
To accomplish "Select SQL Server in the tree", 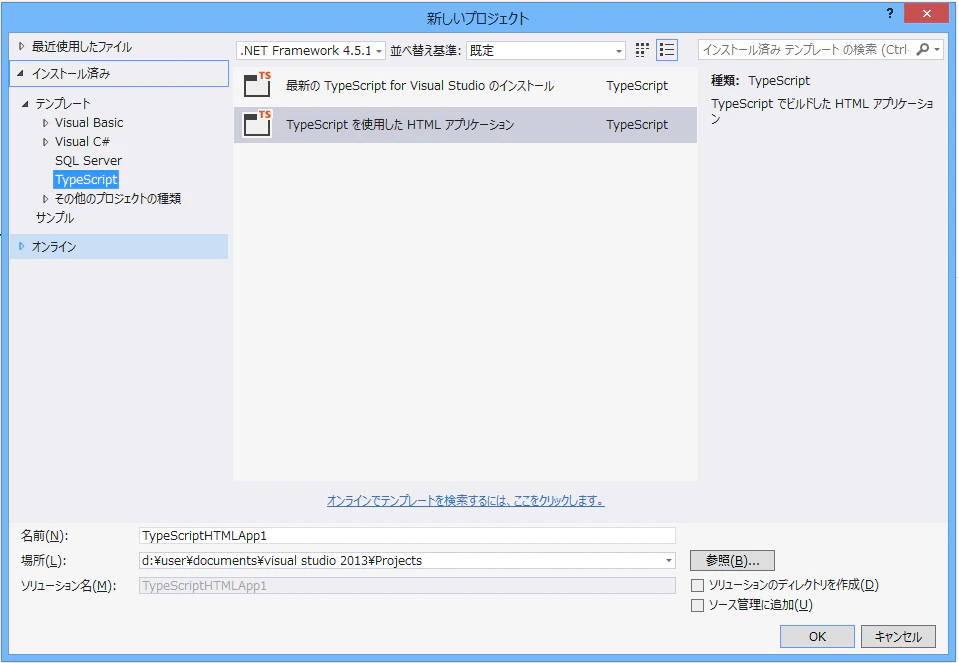I will coord(88,161).
